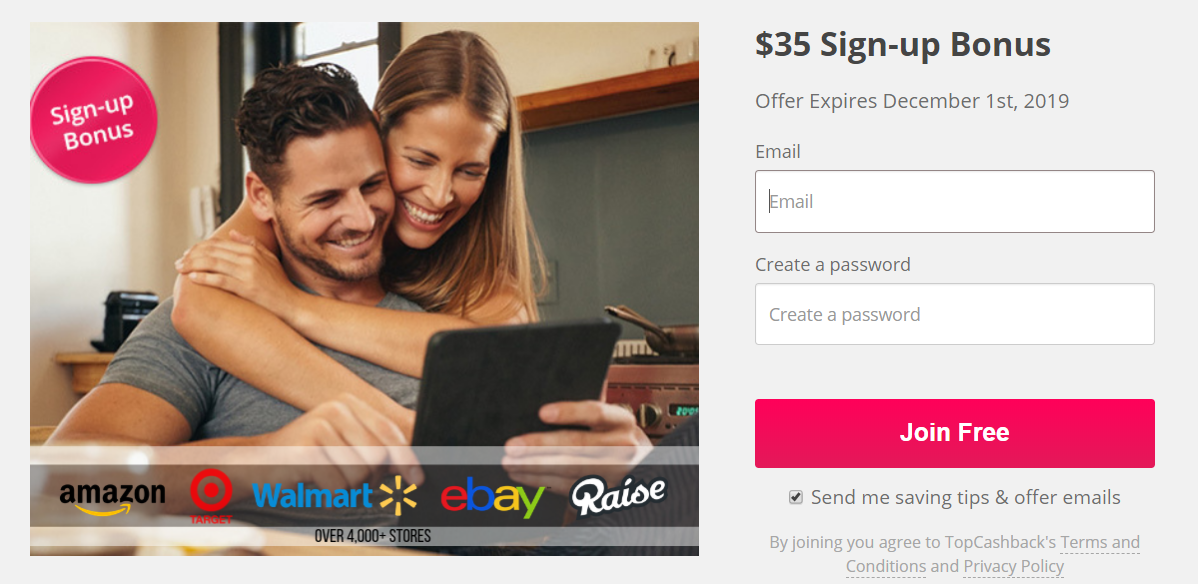Click the Raise logo
Screen dimensions: 1198x584
pyautogui.click(x=618, y=495)
